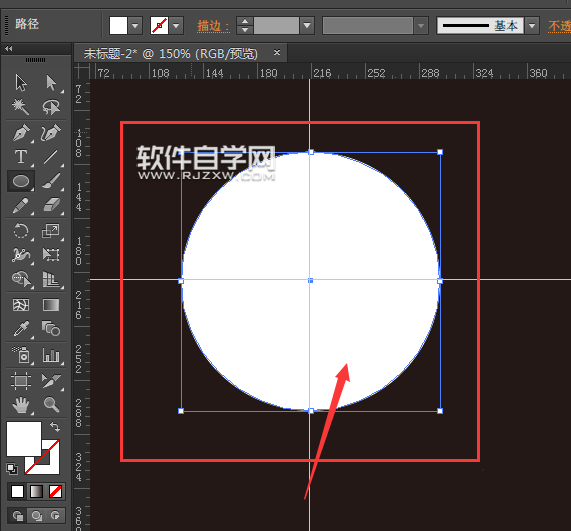Select the Rotate tool
Screen dimensions: 571x531
coord(21,231)
